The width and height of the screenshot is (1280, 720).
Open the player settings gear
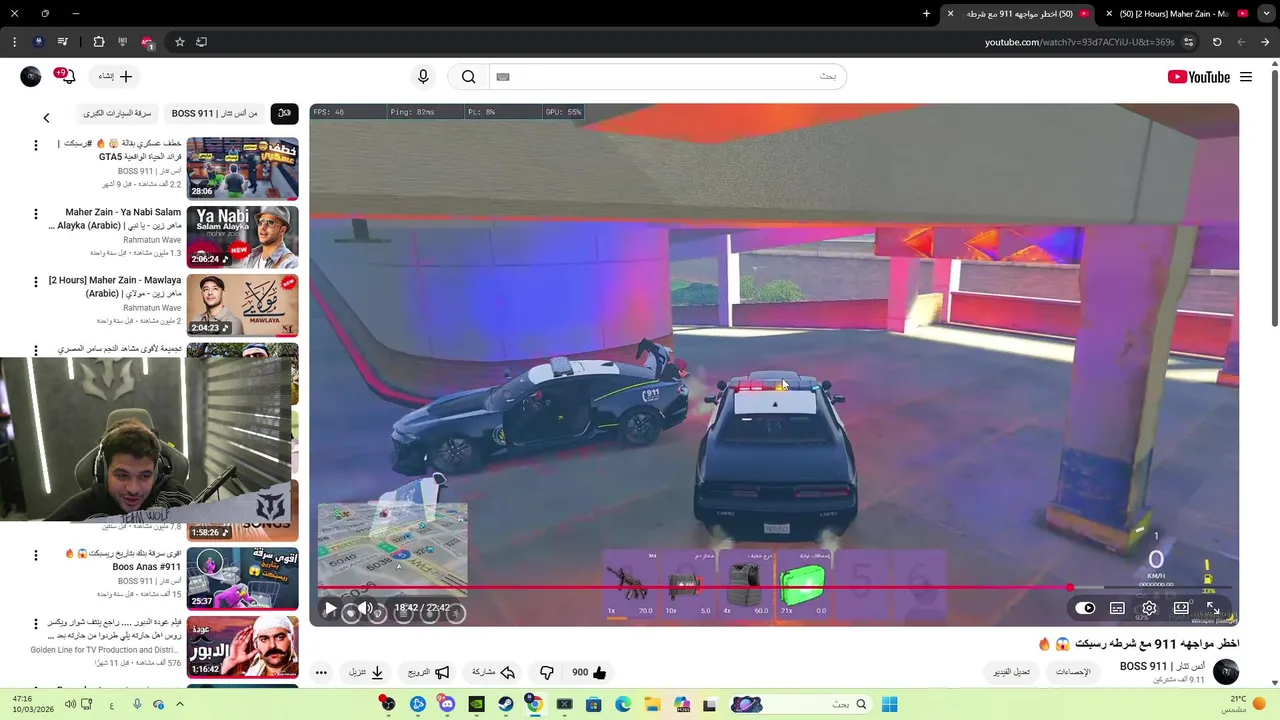[x=1149, y=608]
